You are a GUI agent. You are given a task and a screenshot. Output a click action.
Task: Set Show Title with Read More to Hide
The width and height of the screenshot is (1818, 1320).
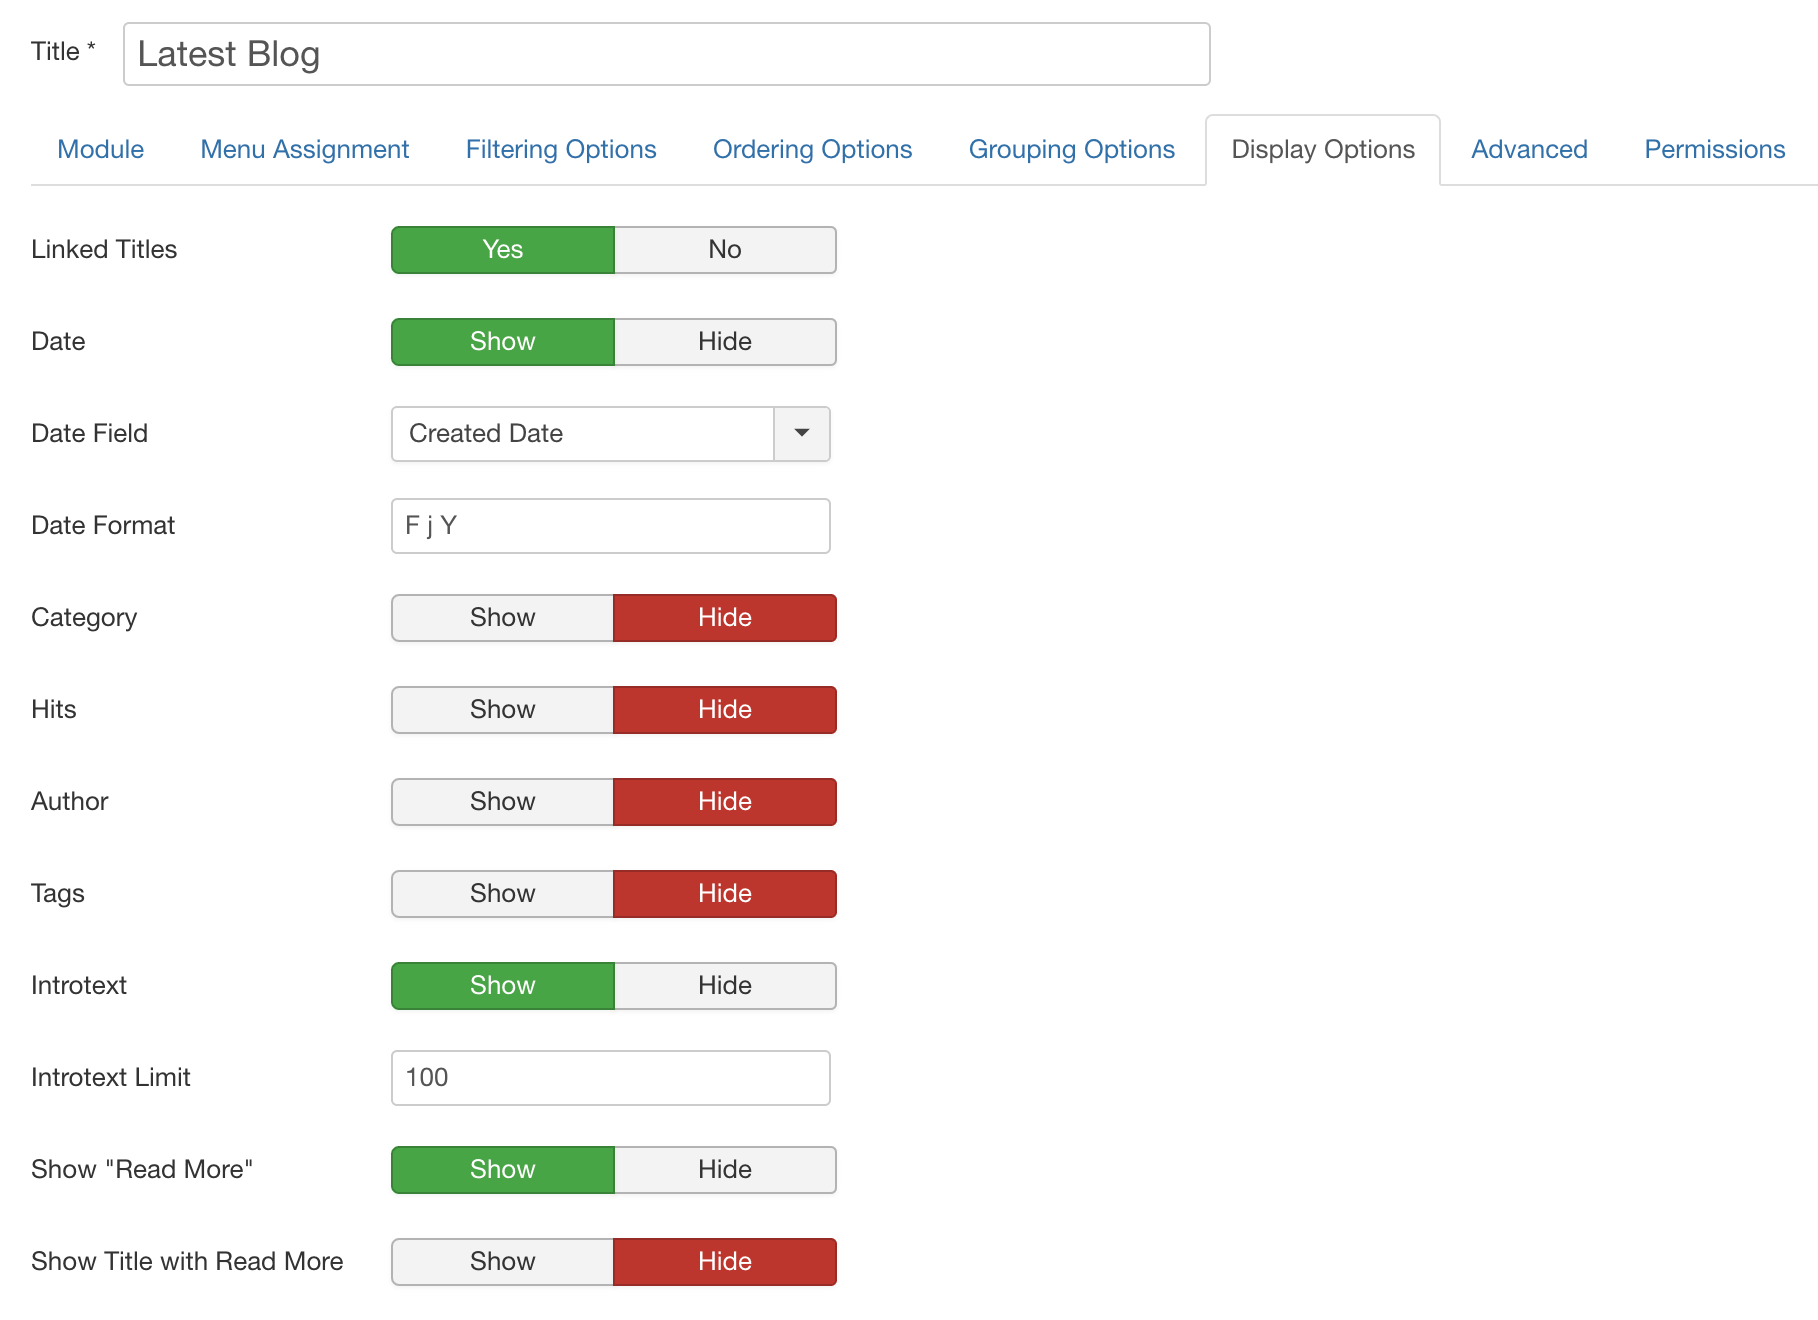pos(725,1262)
